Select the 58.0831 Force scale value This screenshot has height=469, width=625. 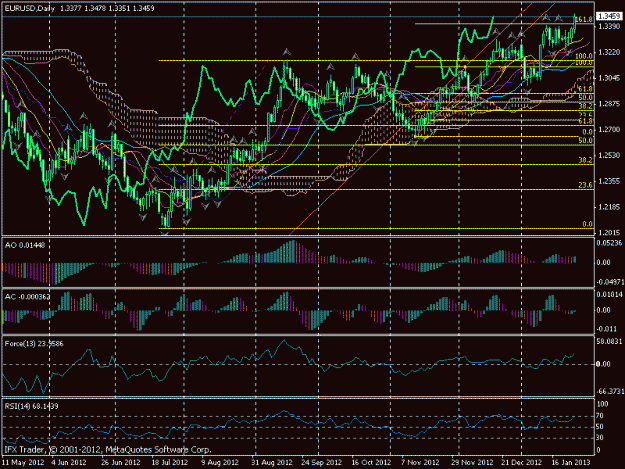610,341
